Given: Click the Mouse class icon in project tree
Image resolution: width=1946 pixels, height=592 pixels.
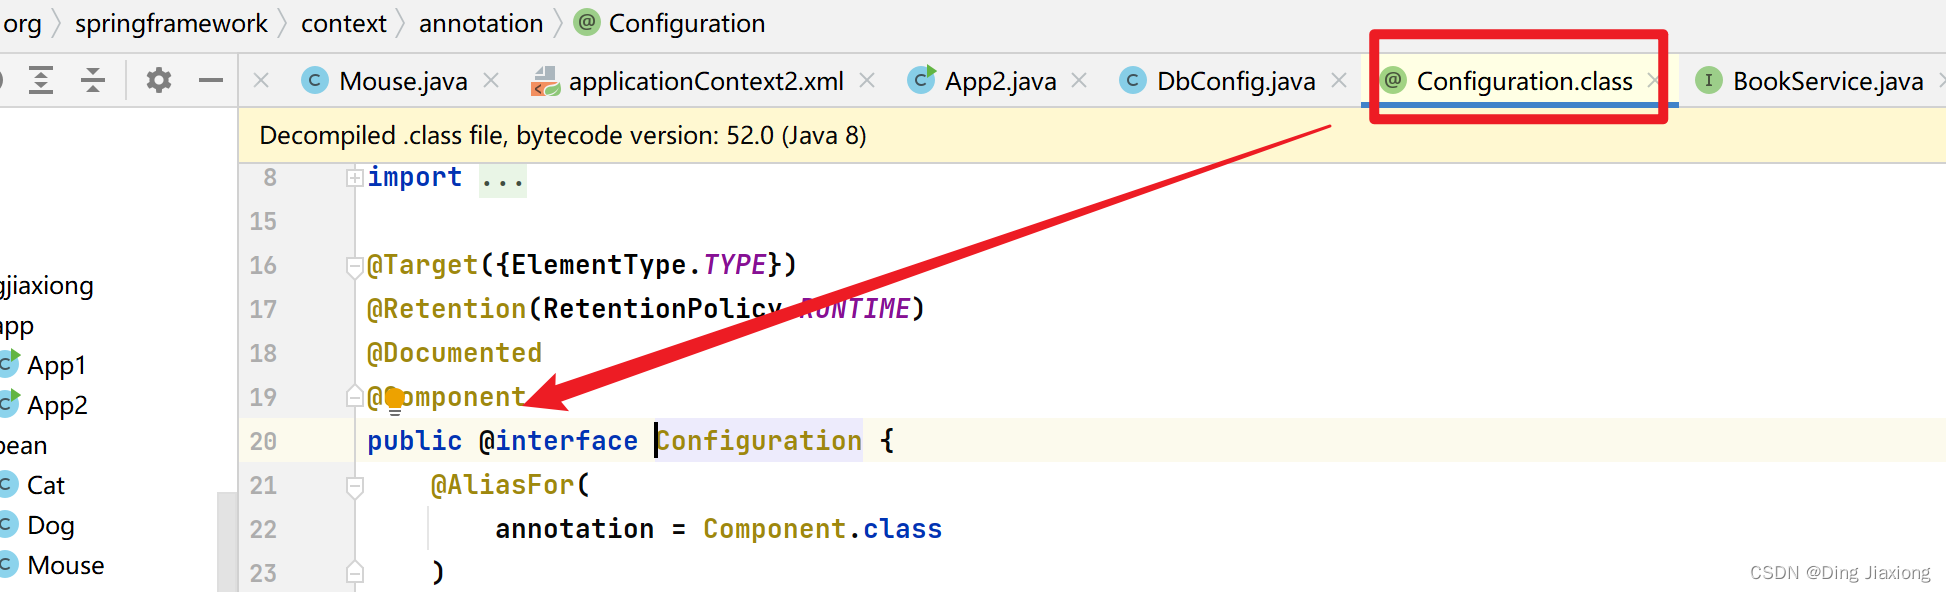Looking at the screenshot, I should pos(8,565).
